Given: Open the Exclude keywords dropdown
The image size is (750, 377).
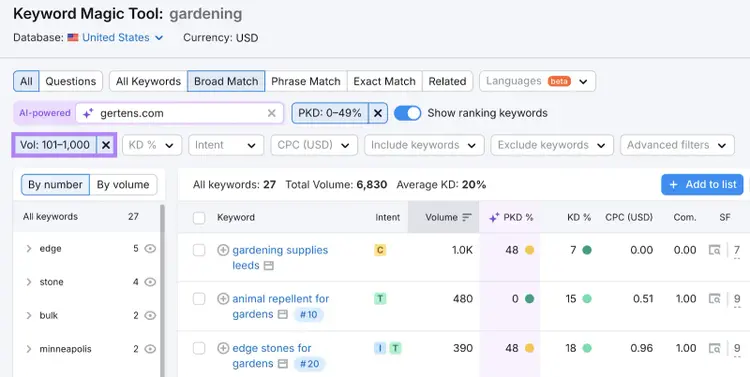Looking at the screenshot, I should [x=551, y=145].
